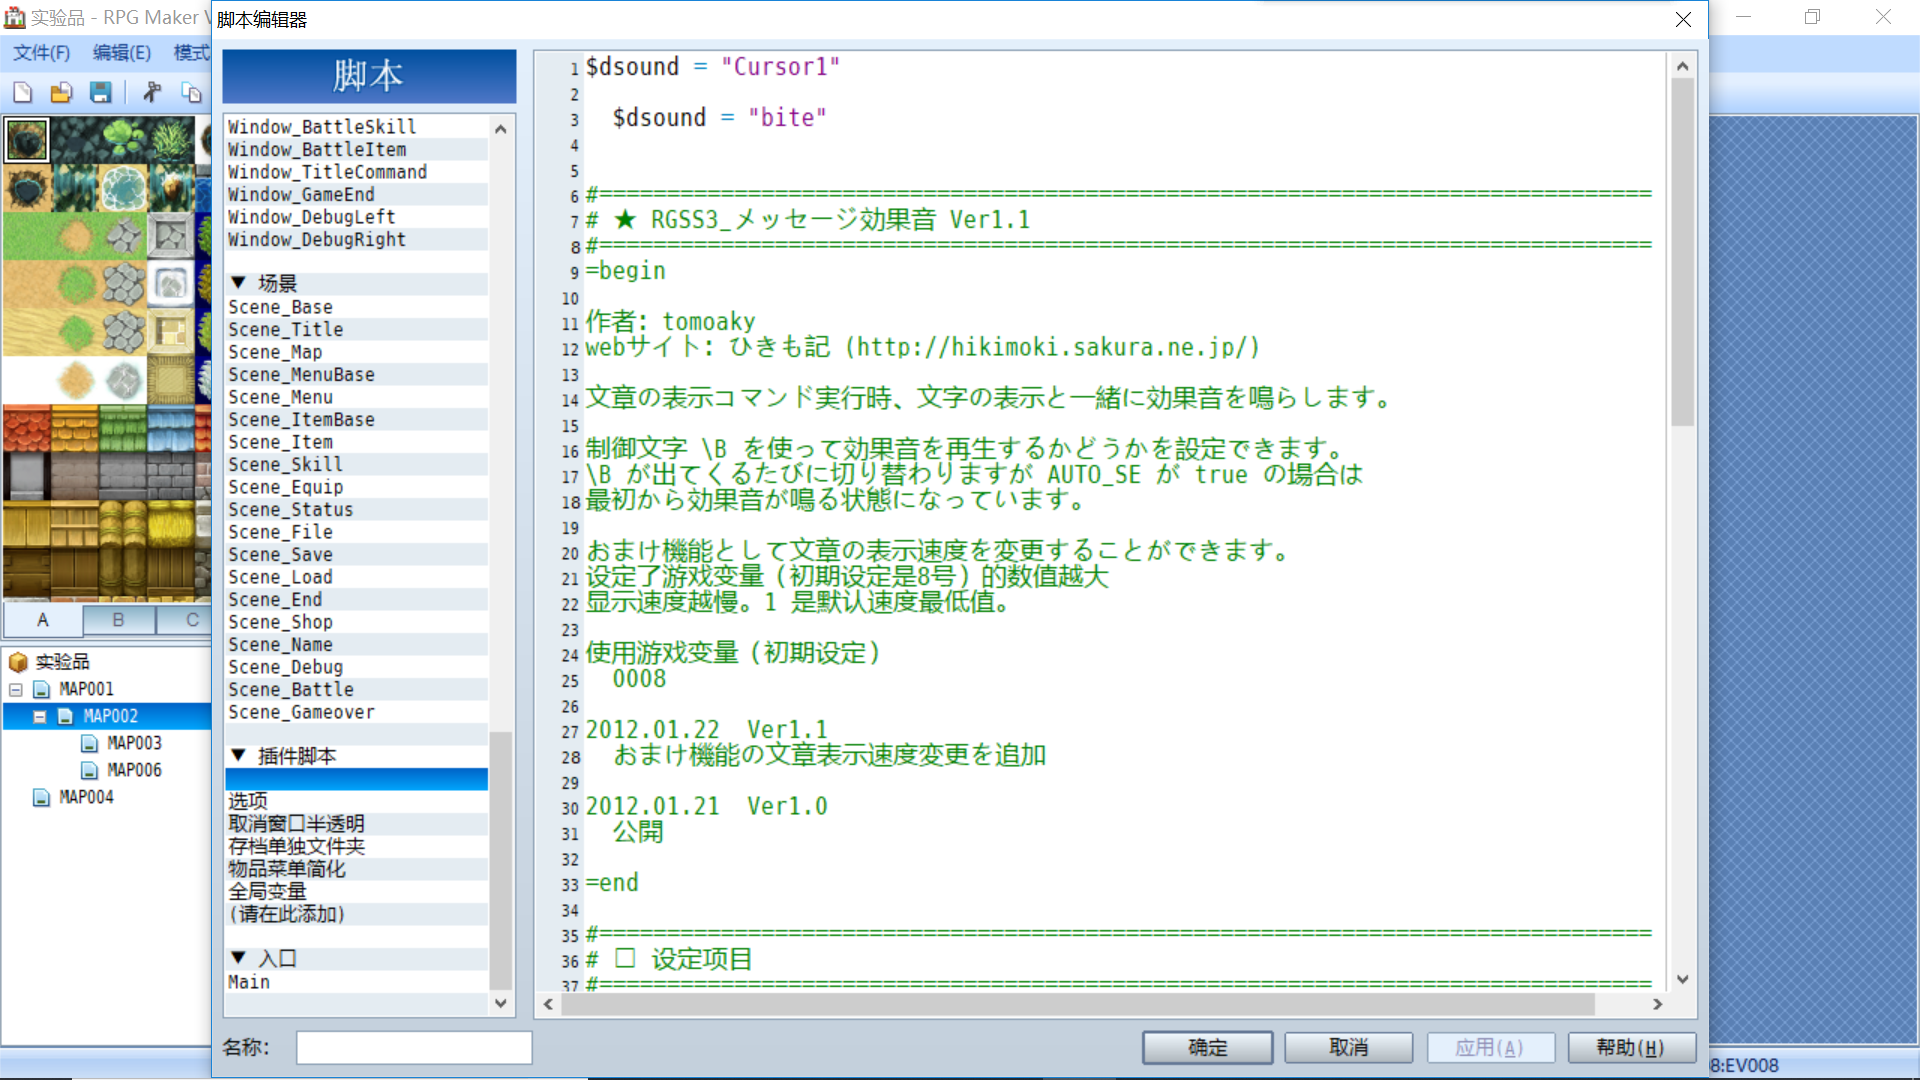This screenshot has height=1080, width=1920.
Task: Select Scene_Skill script
Action: [357, 465]
